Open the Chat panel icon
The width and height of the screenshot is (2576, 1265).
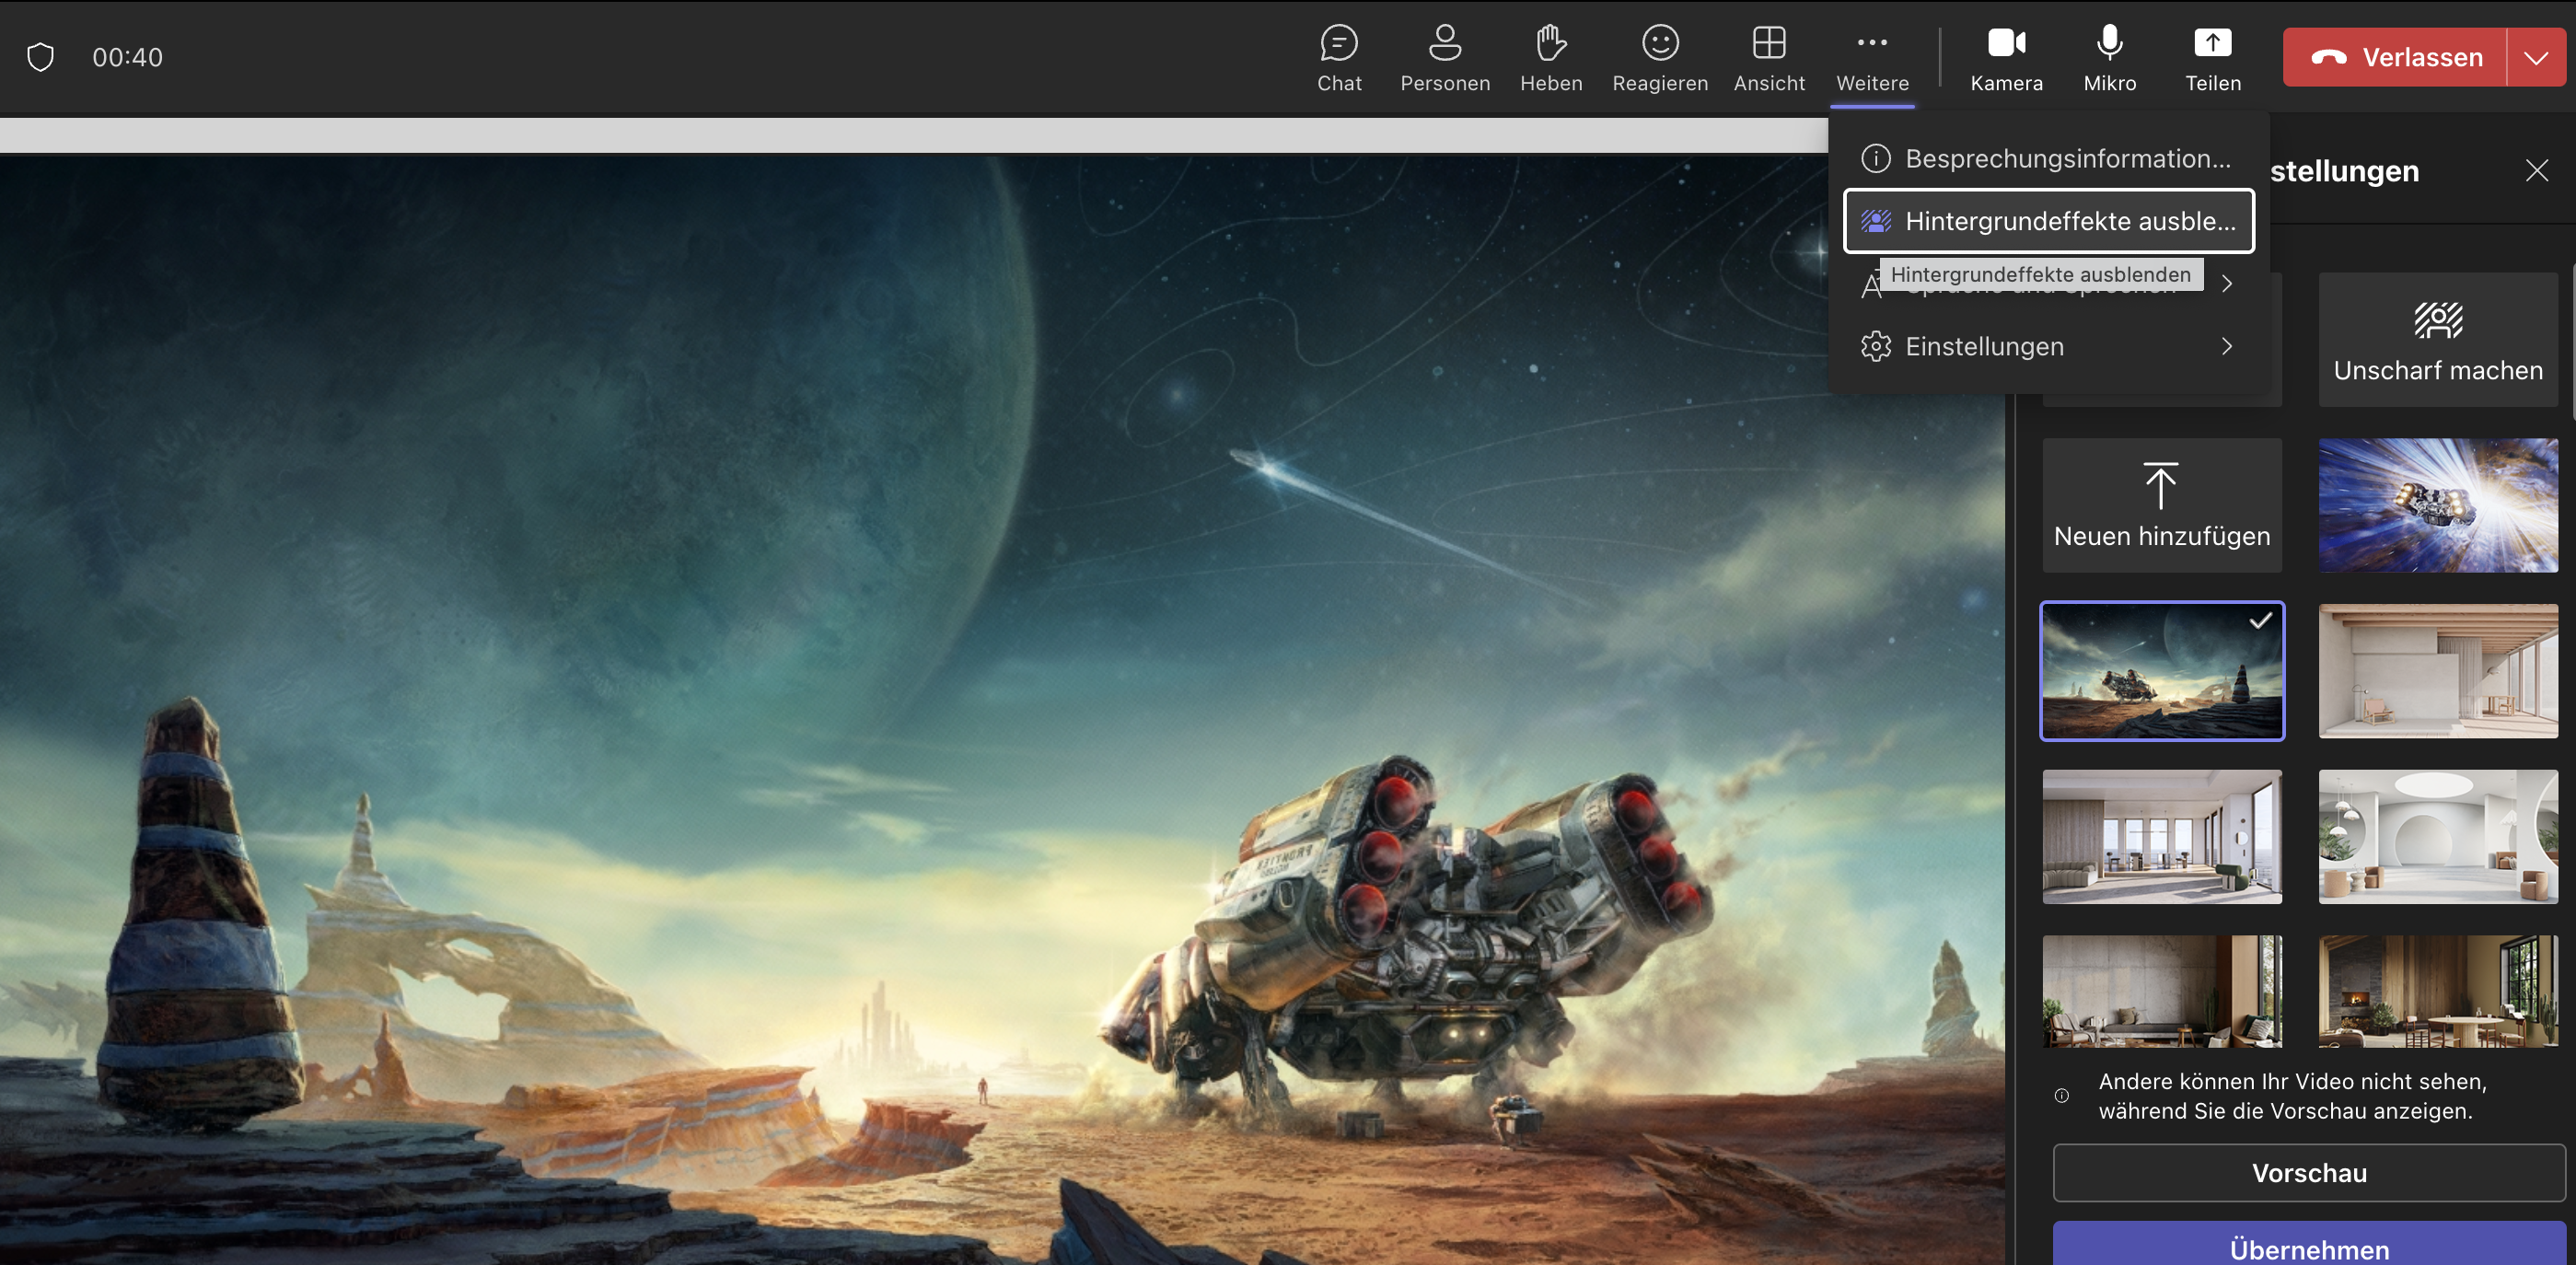(x=1338, y=57)
